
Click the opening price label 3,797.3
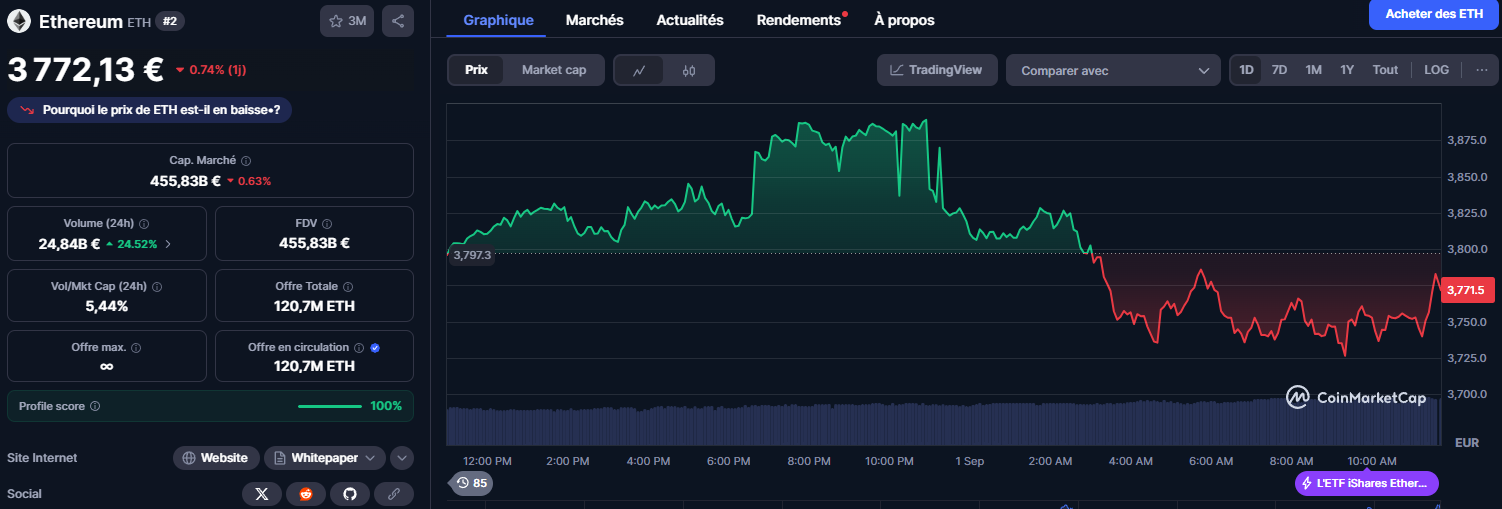click(x=471, y=255)
